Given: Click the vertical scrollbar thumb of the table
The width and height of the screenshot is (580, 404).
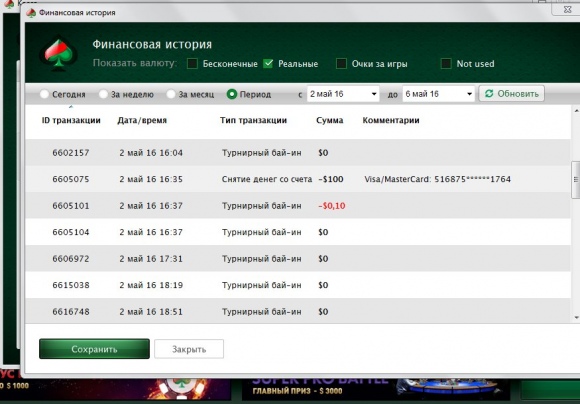Looking at the screenshot, I should pyautogui.click(x=576, y=180).
